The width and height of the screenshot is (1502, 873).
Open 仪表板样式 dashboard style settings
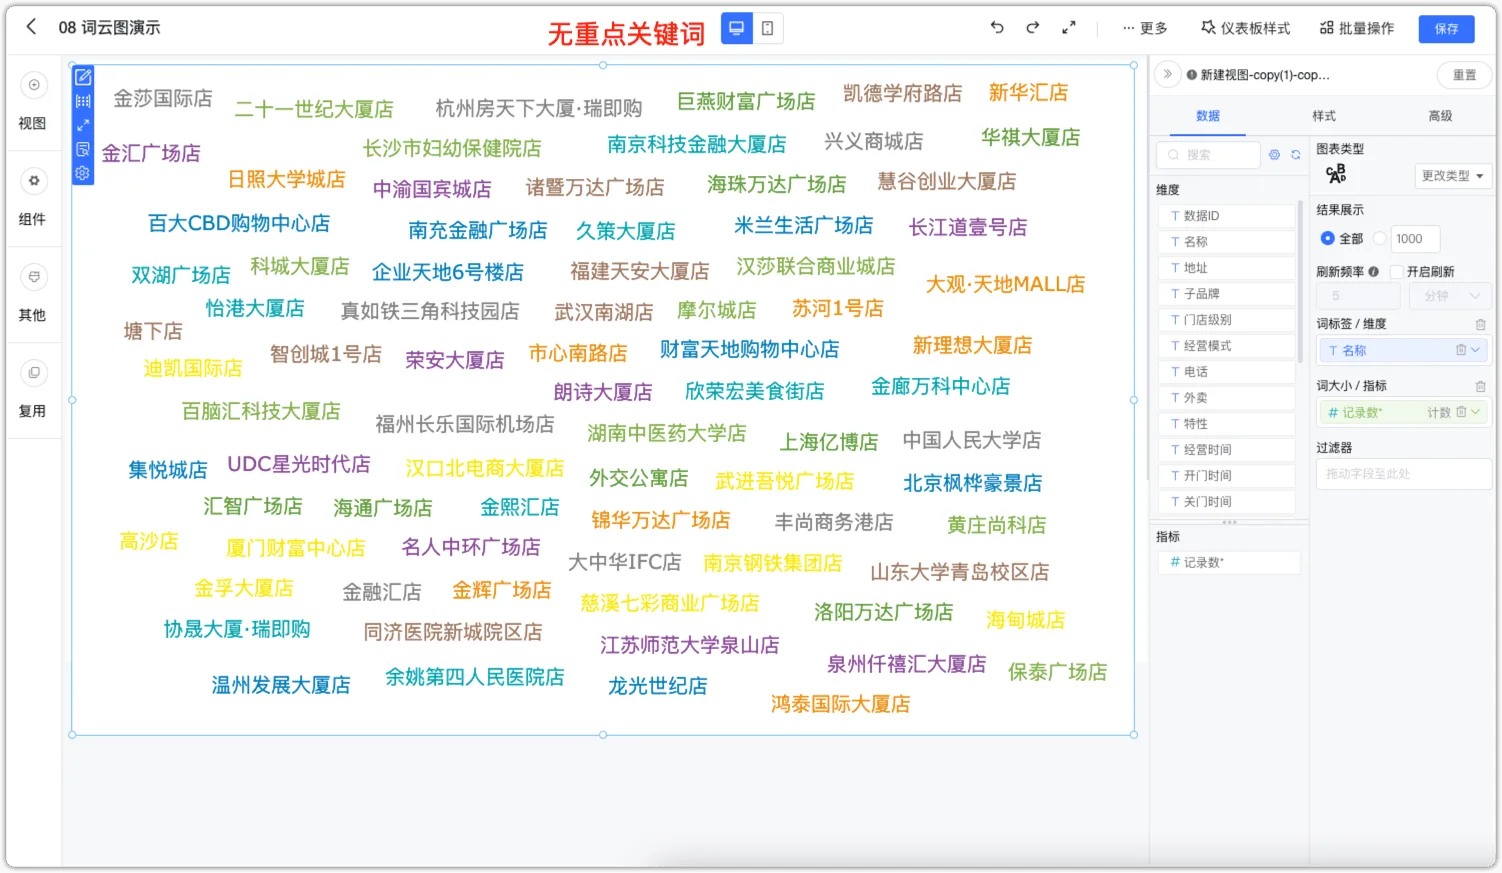[x=1246, y=28]
